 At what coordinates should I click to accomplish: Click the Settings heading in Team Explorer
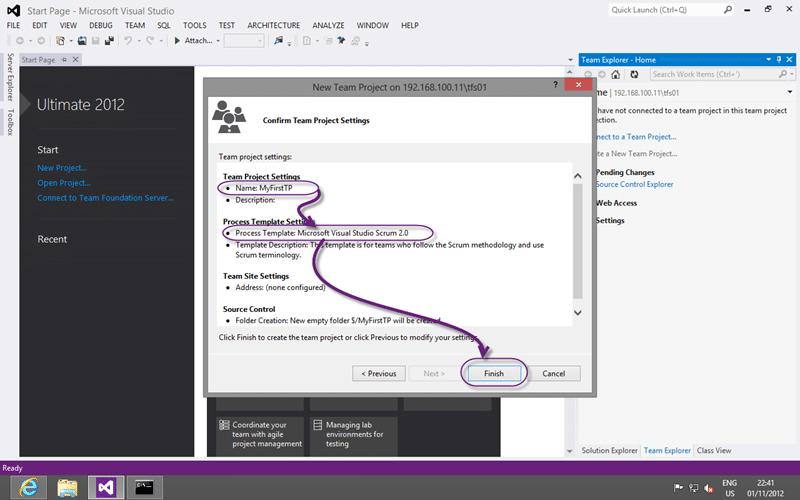coord(610,220)
